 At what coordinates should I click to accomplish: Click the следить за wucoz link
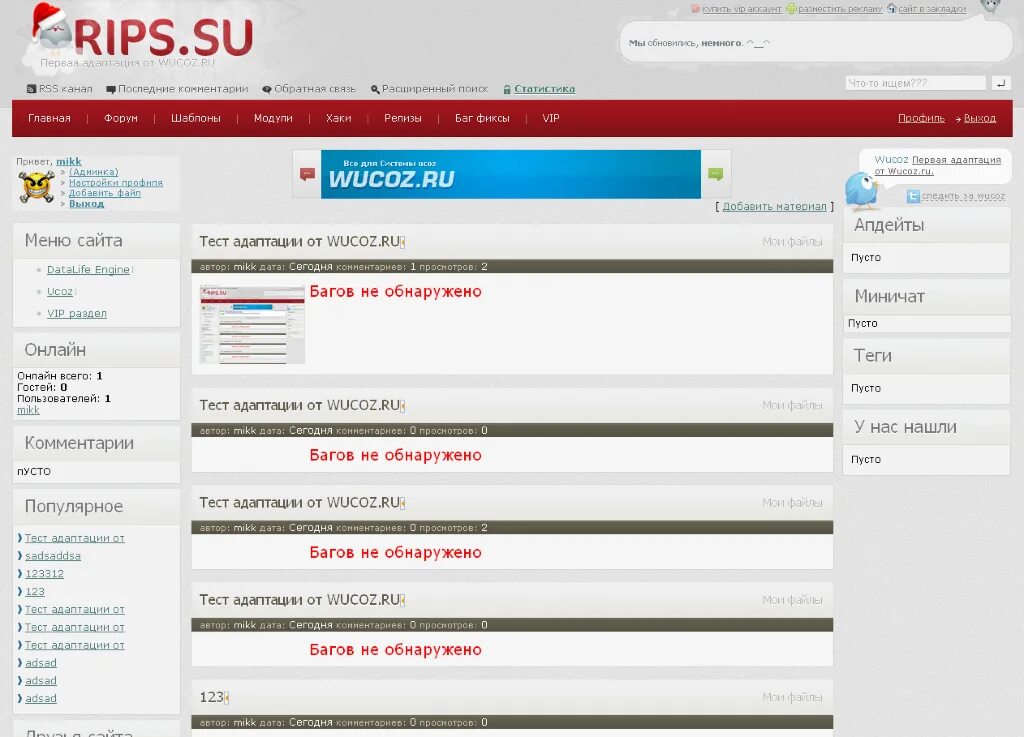click(x=963, y=196)
